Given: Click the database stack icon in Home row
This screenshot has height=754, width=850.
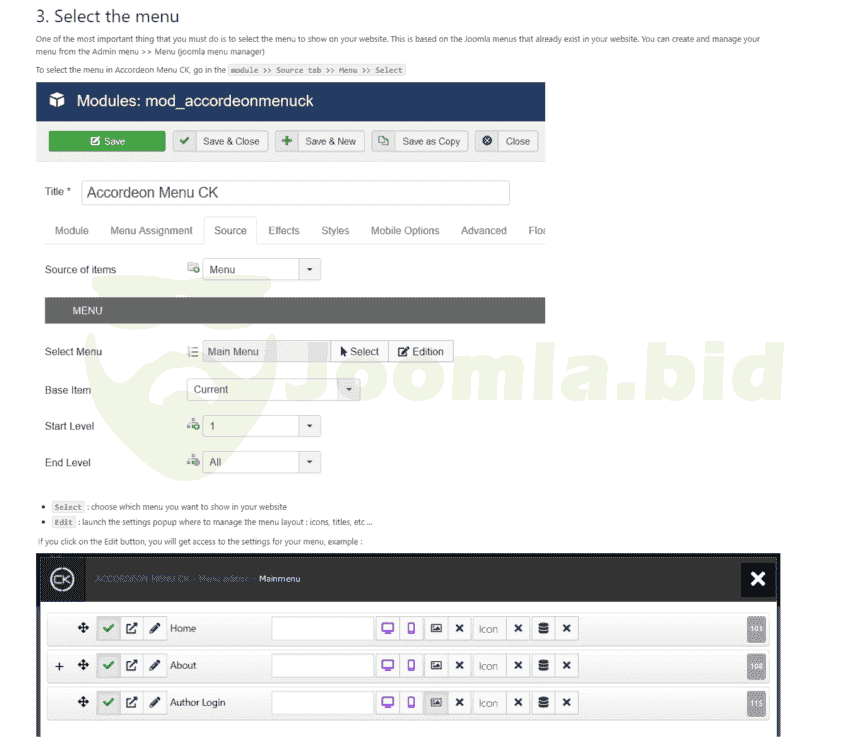Looking at the screenshot, I should click(543, 629).
